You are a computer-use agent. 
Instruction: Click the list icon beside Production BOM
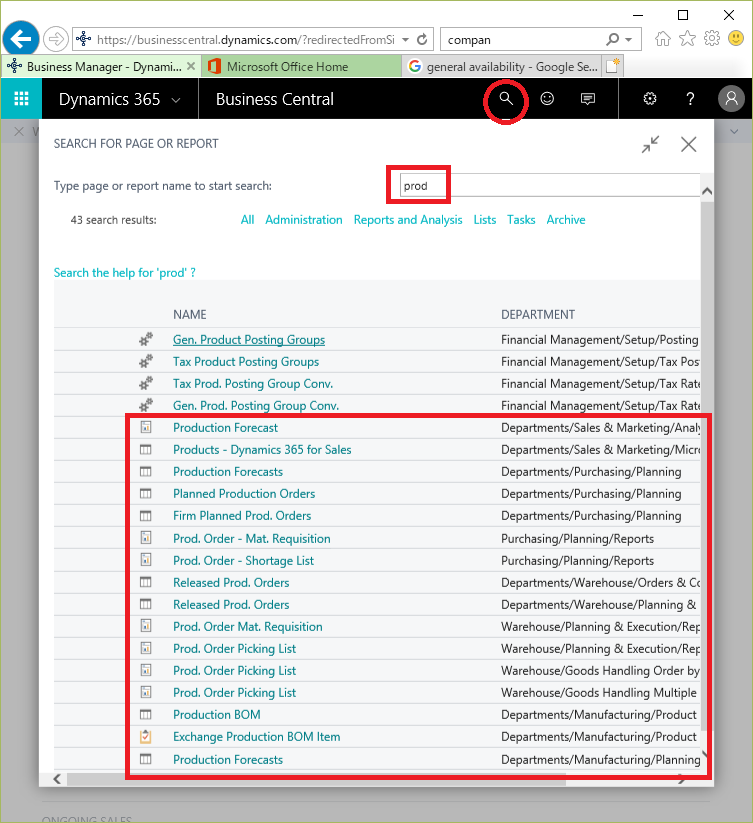(x=146, y=714)
